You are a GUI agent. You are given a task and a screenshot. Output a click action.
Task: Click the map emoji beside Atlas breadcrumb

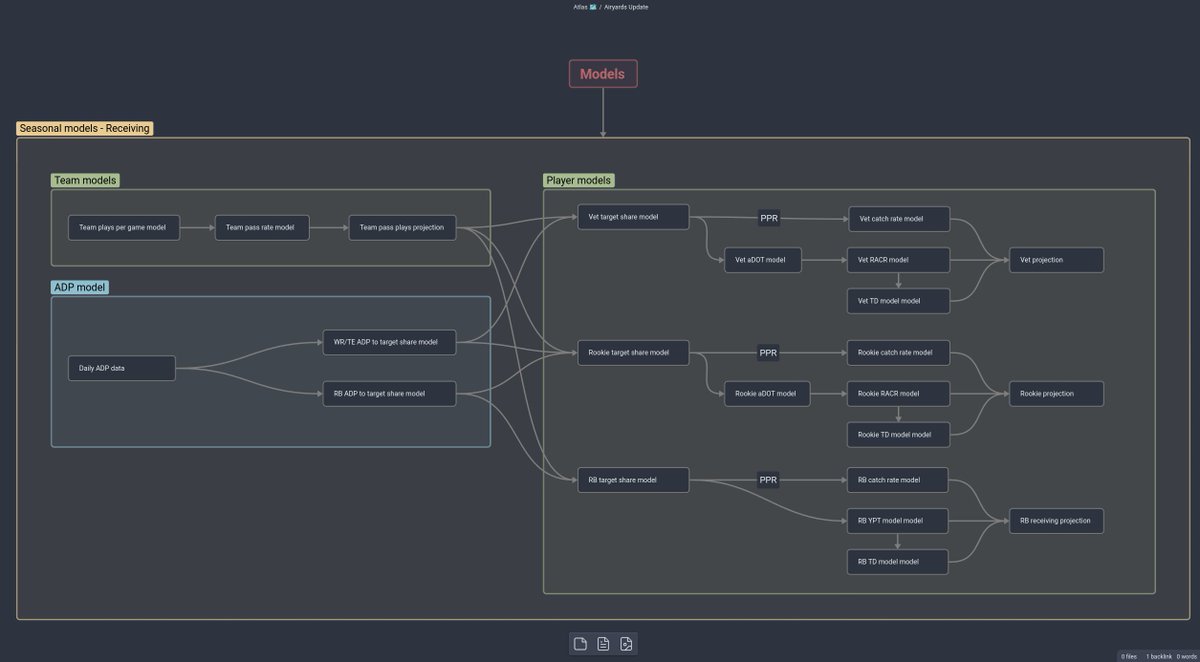tap(593, 7)
